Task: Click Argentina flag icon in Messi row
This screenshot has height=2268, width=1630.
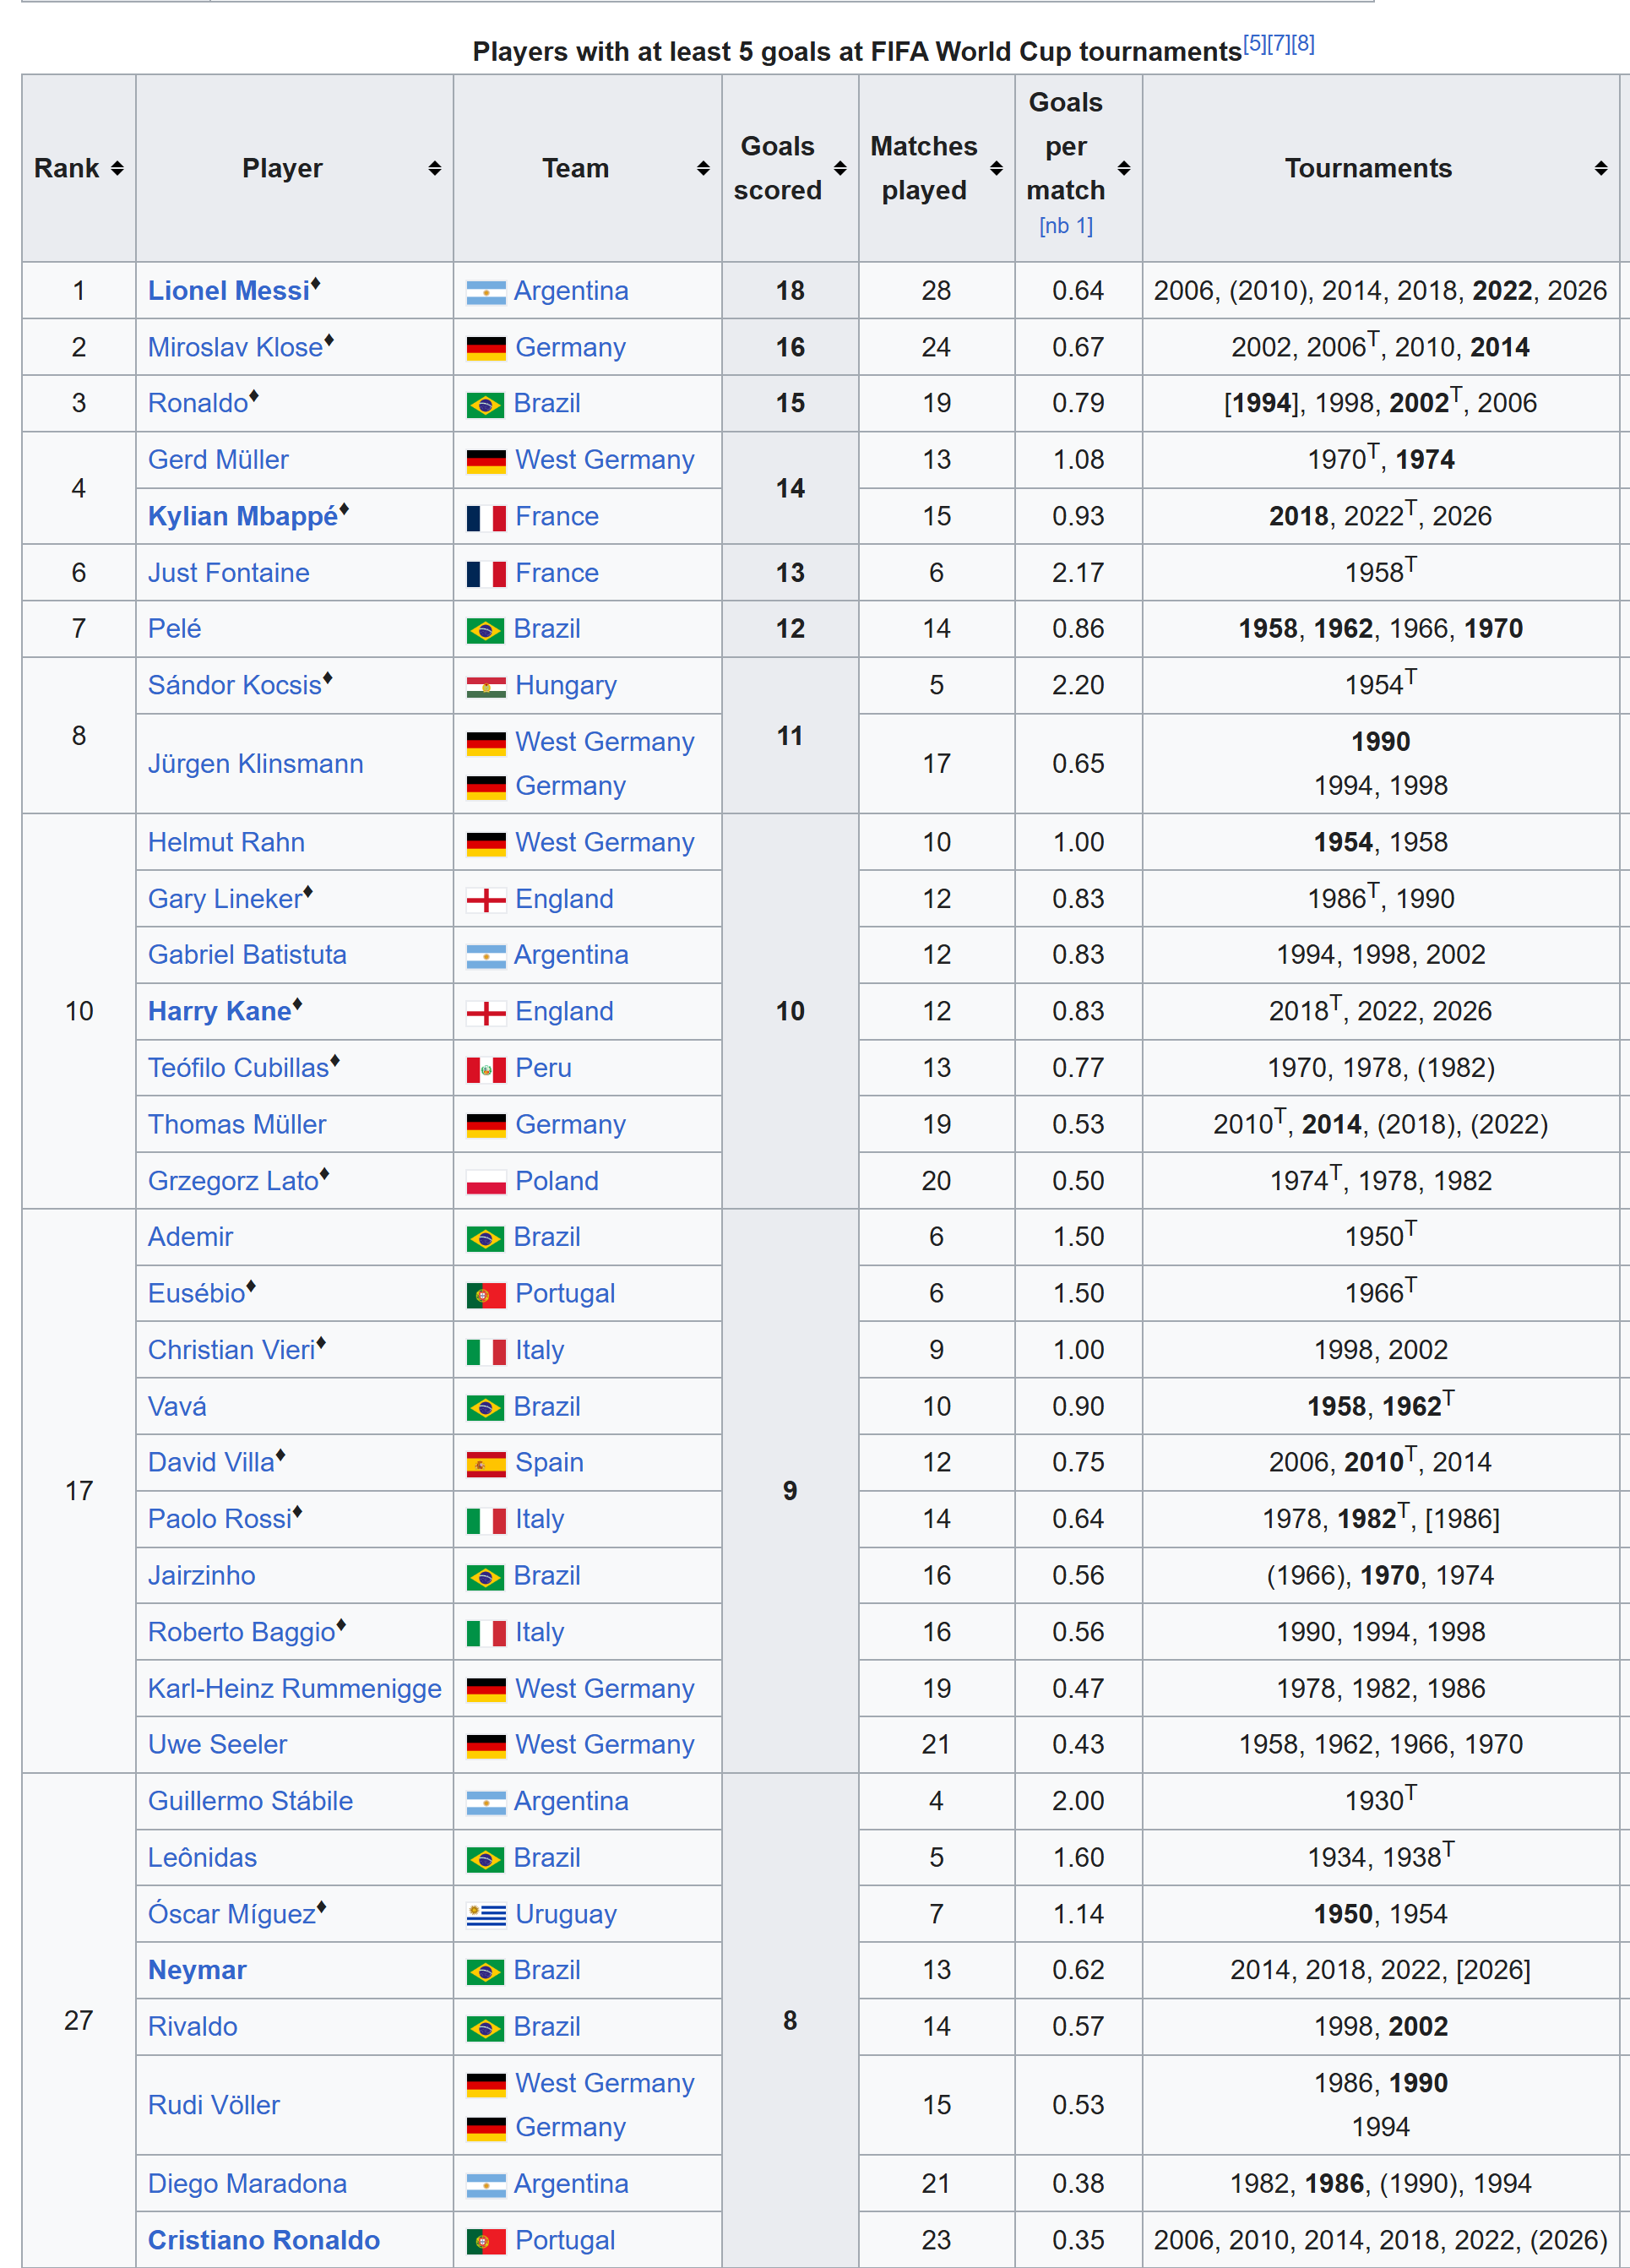Action: [x=486, y=292]
